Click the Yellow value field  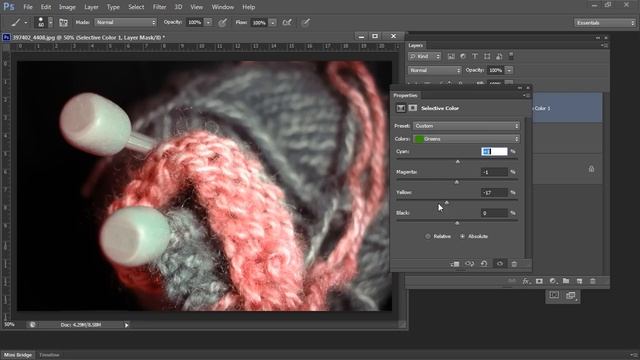[494, 192]
